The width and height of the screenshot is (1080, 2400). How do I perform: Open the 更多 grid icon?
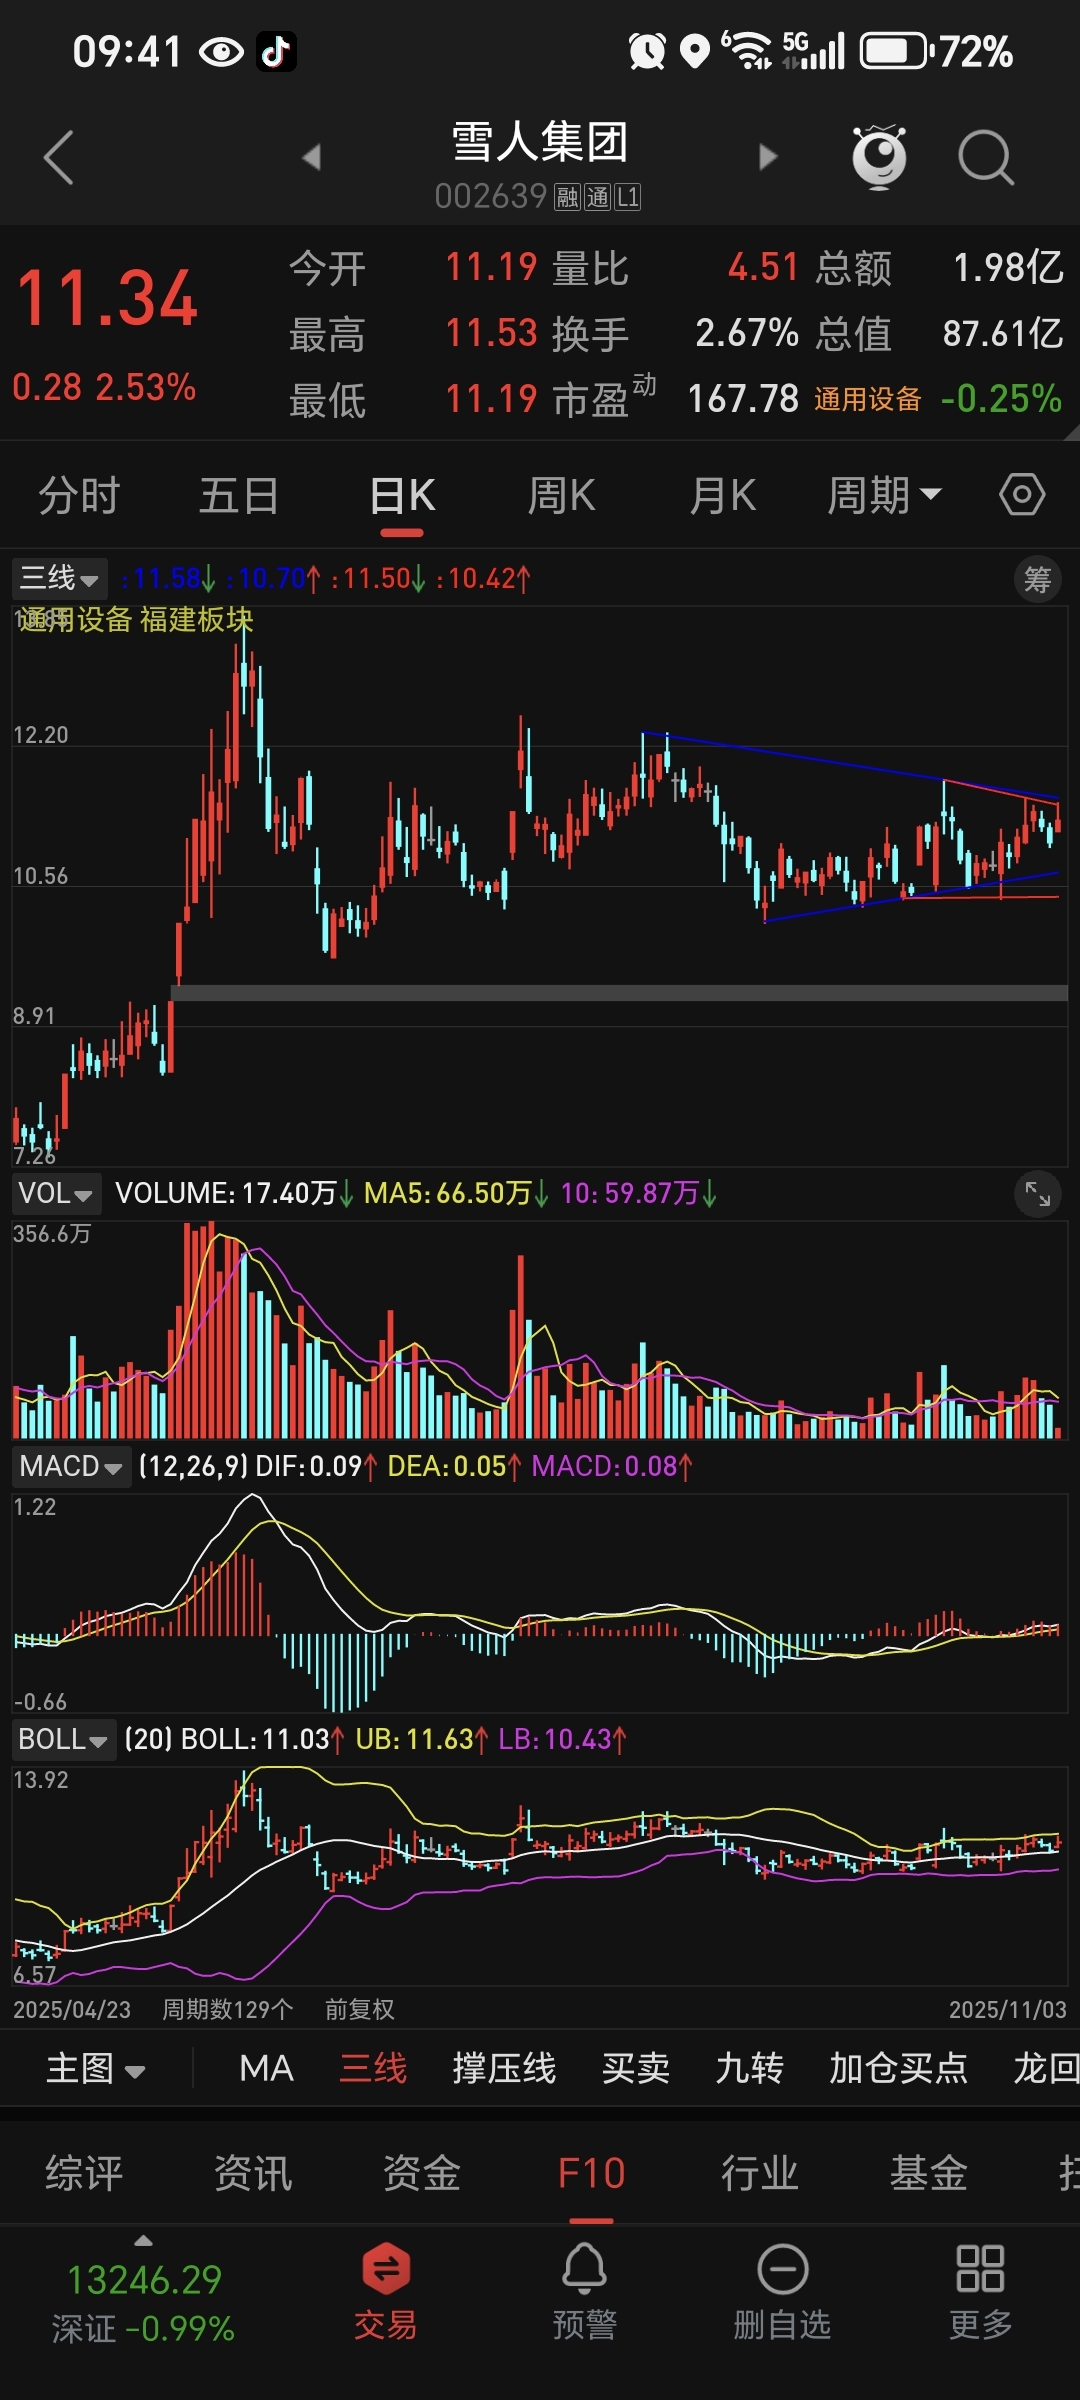[980, 2293]
